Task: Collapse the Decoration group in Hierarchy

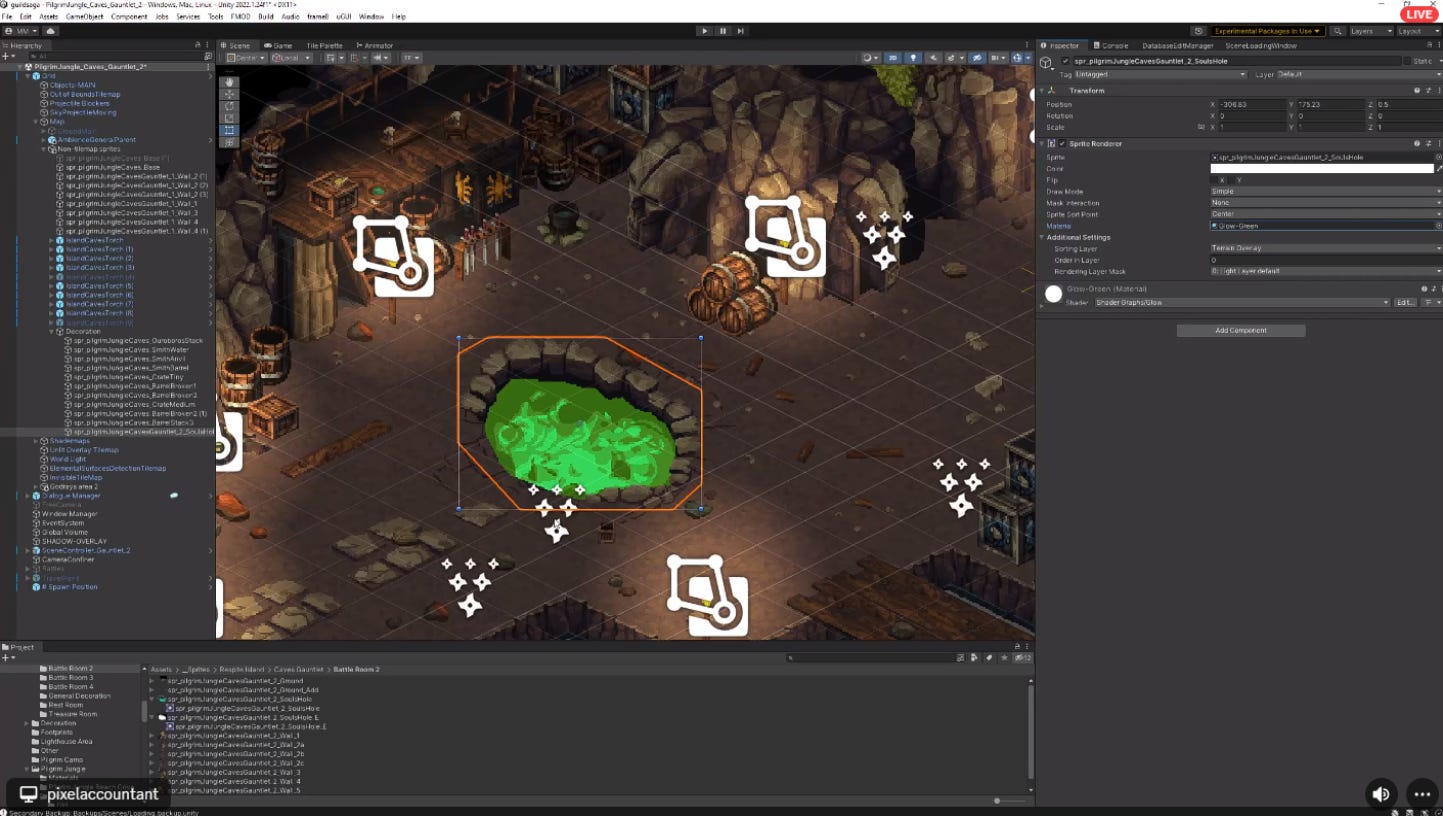Action: (x=52, y=331)
